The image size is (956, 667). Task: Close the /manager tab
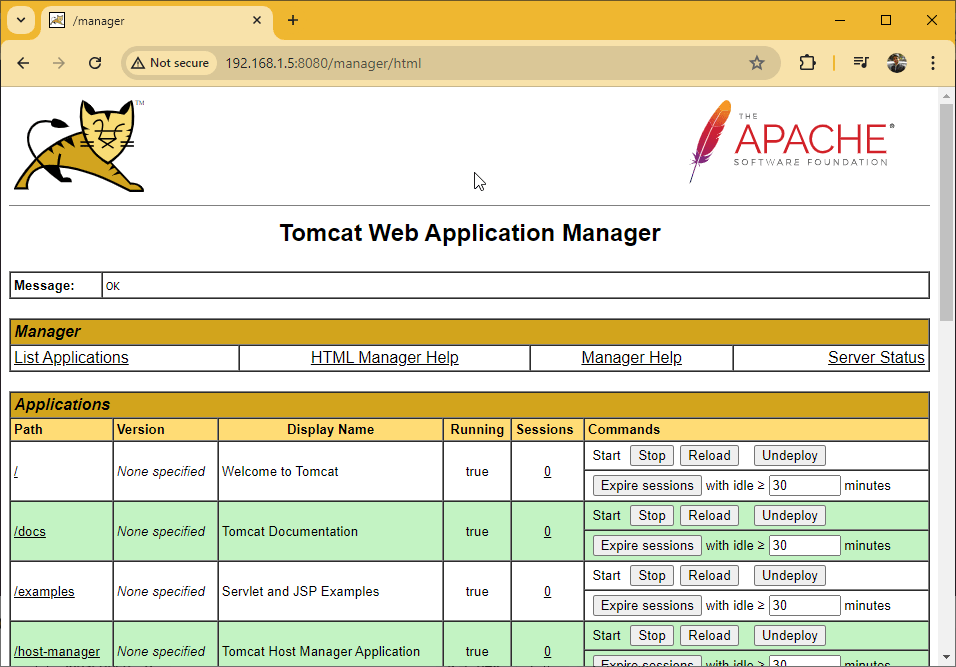click(x=257, y=20)
